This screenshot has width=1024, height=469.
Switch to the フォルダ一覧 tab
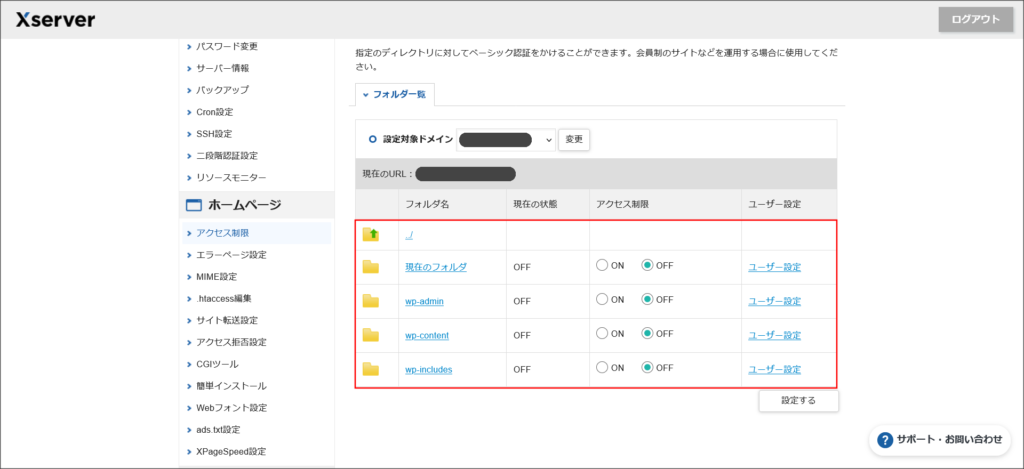394,95
